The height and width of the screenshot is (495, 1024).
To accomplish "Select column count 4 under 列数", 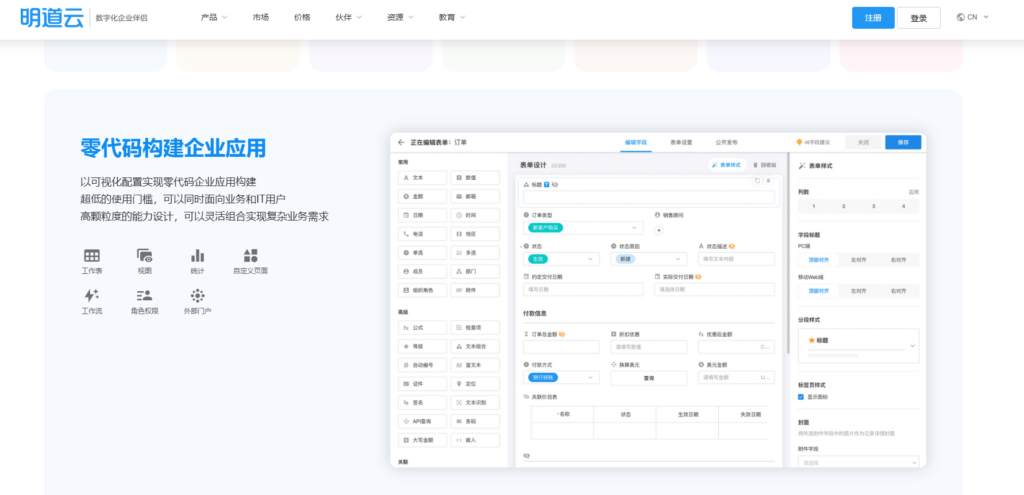I will tap(904, 206).
